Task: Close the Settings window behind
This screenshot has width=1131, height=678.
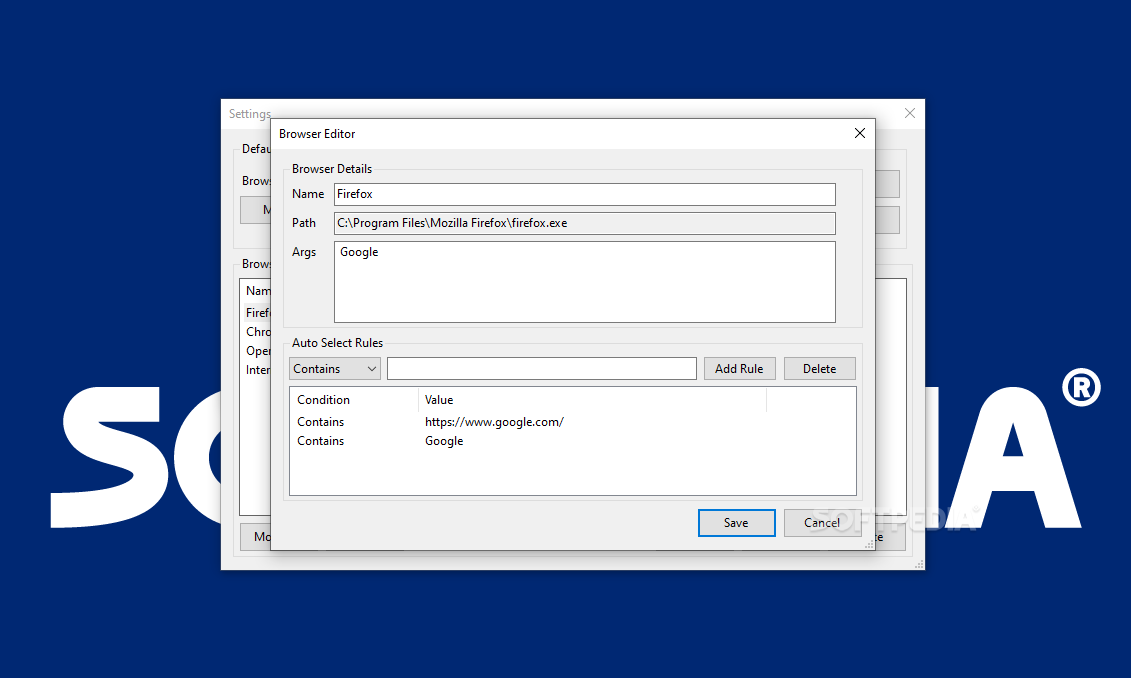Action: 910,113
